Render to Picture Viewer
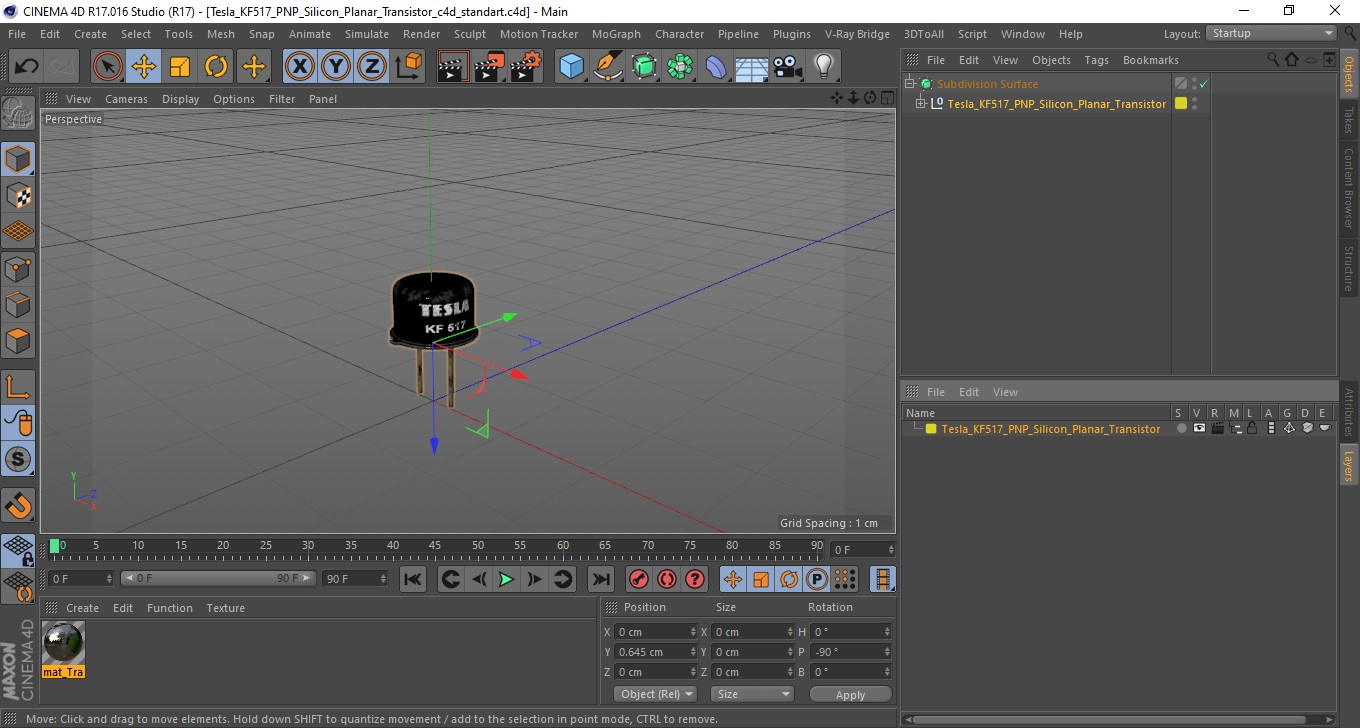 [x=490, y=67]
